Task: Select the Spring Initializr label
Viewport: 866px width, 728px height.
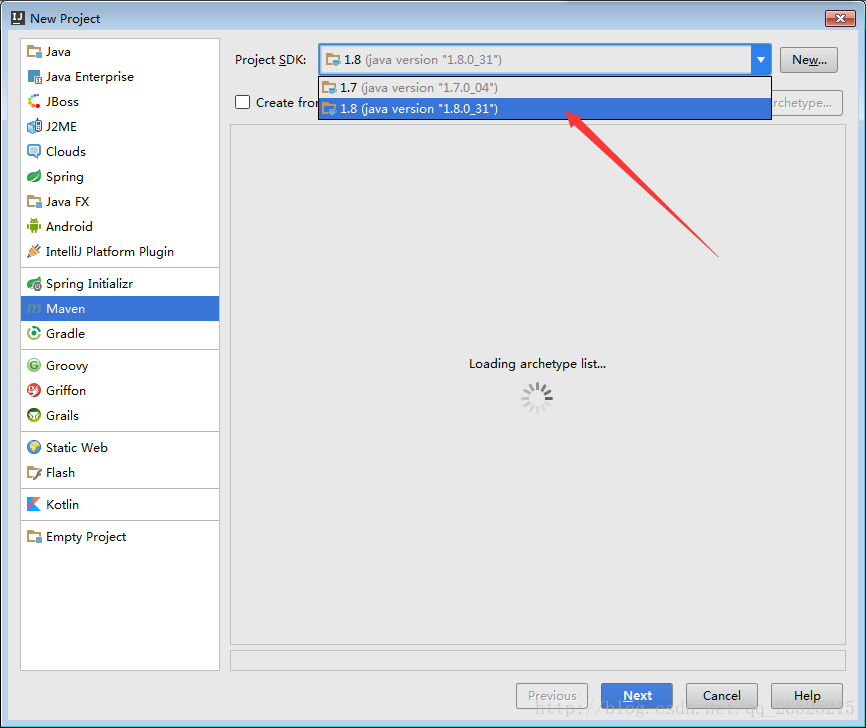Action: [89, 284]
